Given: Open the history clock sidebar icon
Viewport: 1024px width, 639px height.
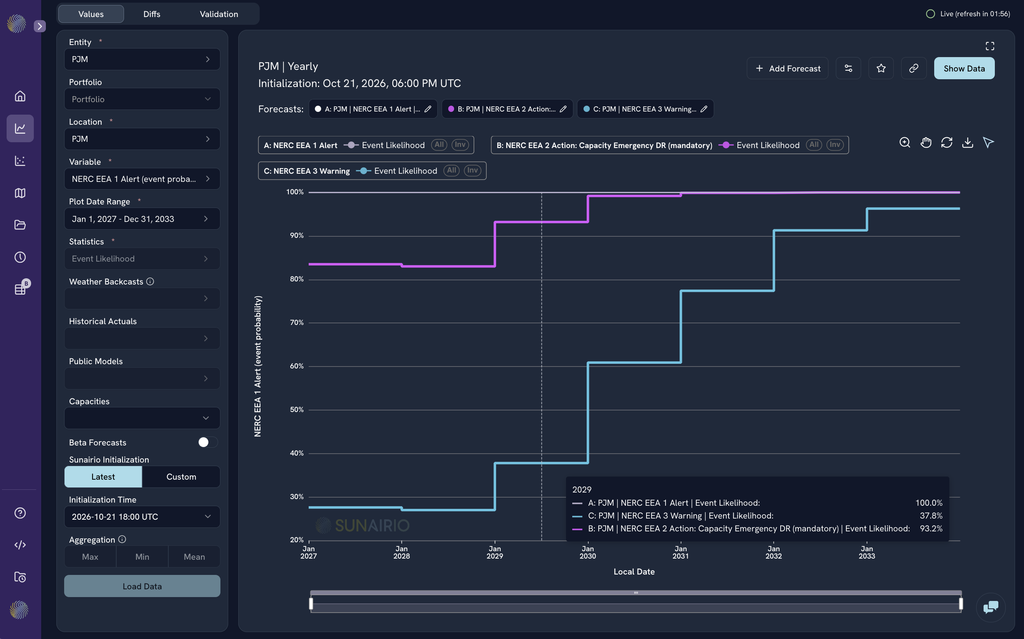Looking at the screenshot, I should [x=20, y=257].
